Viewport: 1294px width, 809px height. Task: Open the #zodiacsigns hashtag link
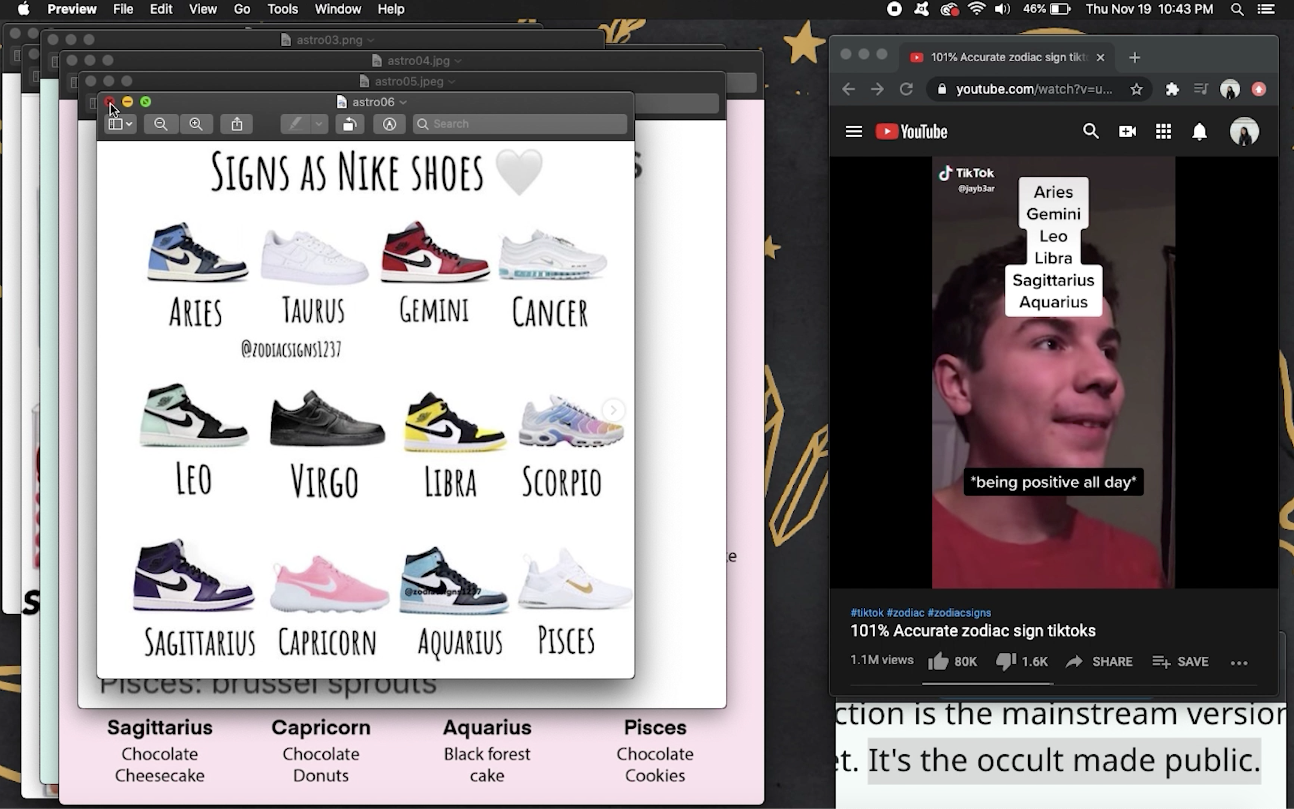pyautogui.click(x=959, y=613)
